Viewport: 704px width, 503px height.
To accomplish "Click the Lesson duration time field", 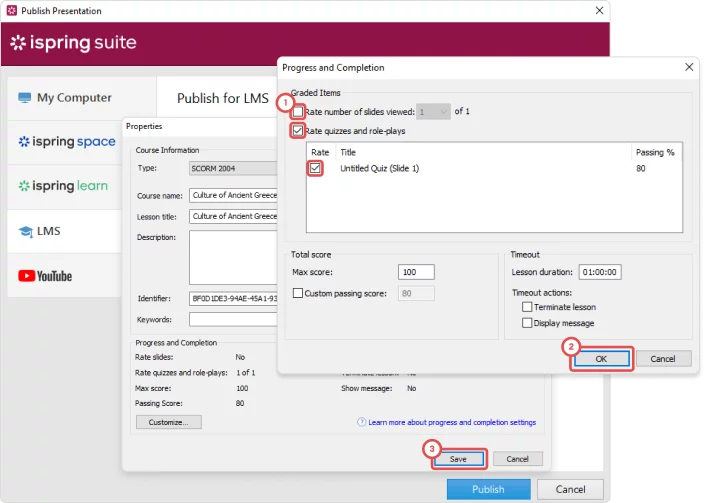I will [600, 272].
